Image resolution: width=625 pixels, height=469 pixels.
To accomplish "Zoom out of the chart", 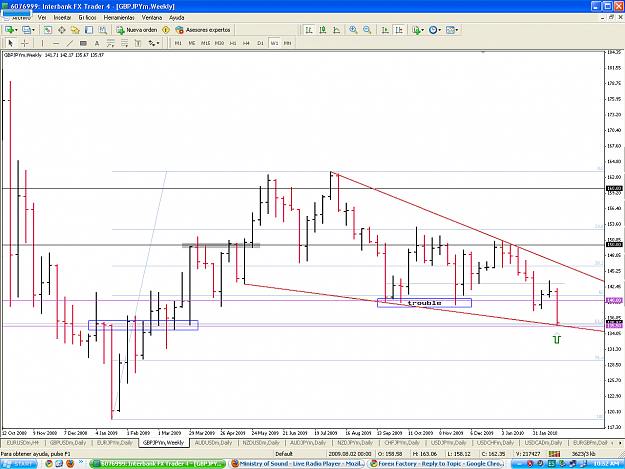I will [x=367, y=30].
